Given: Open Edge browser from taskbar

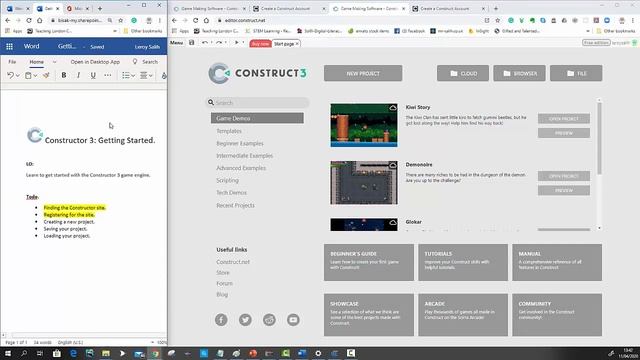Looking at the screenshot, I should pos(73,353).
